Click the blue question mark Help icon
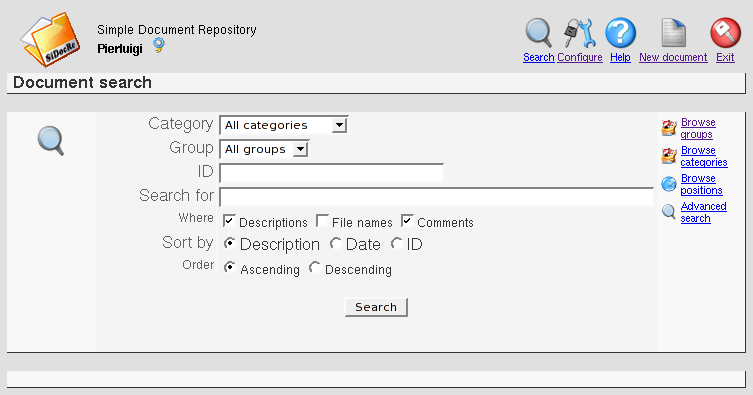This screenshot has width=753, height=395. [620, 33]
